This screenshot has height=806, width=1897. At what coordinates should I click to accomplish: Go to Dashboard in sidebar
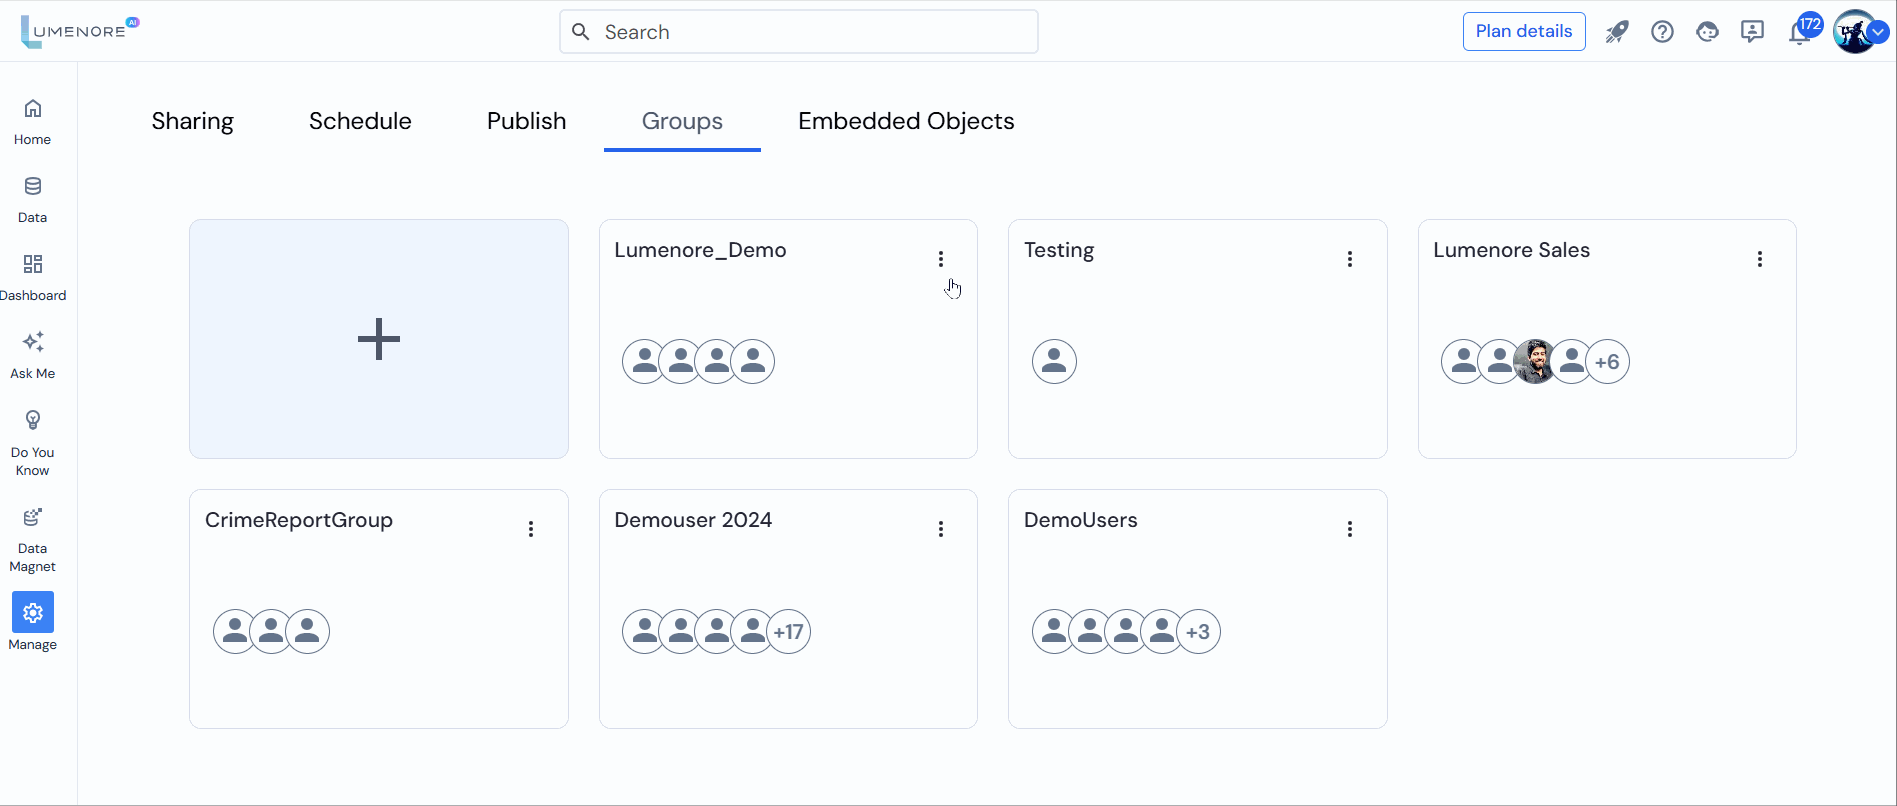click(x=32, y=277)
